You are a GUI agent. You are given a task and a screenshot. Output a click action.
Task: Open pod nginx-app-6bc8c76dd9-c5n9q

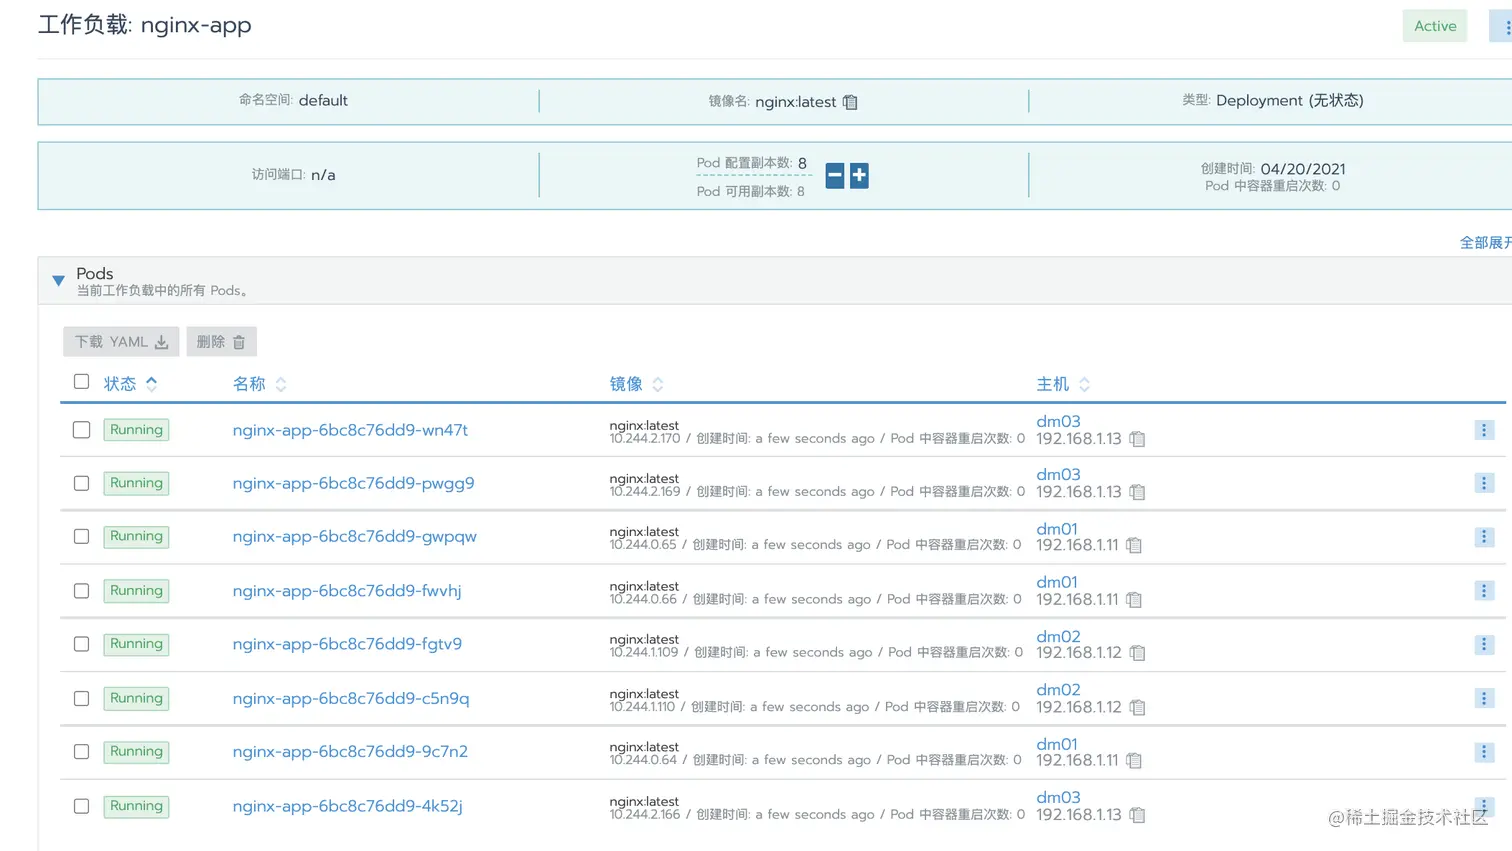[x=351, y=698]
